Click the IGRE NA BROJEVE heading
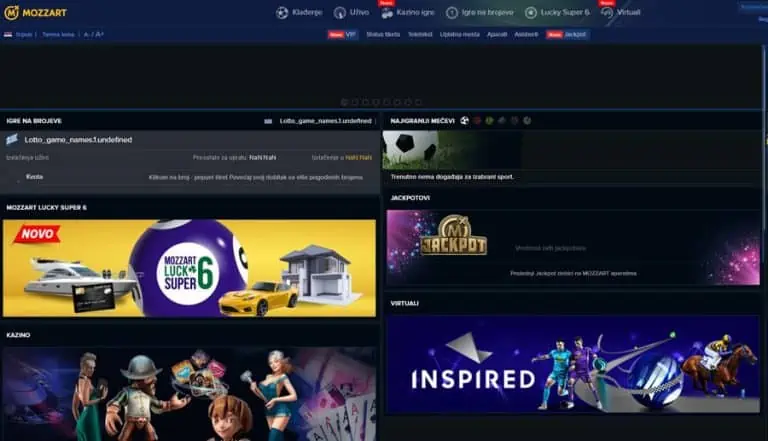The height and width of the screenshot is (441, 768). click(x=34, y=121)
